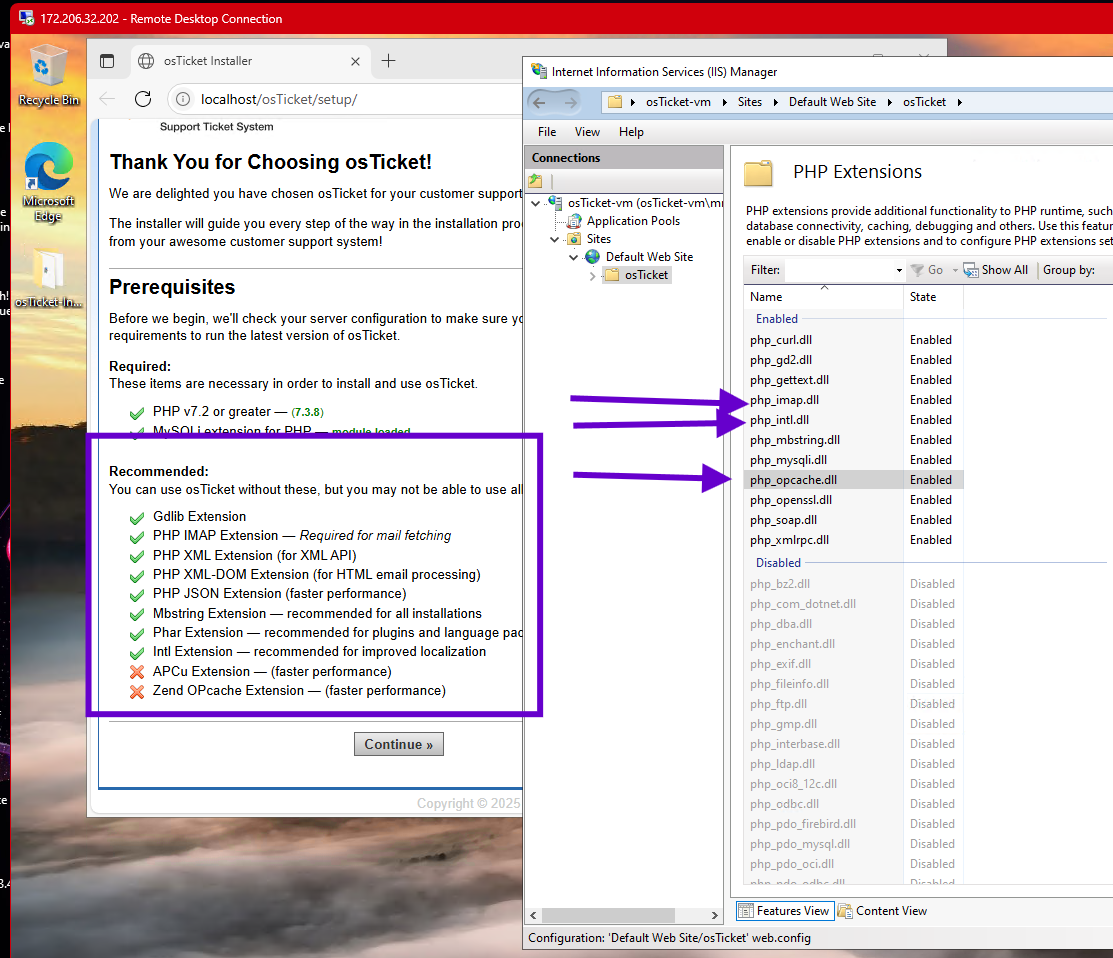Open the osTicket-In... desktop folder
1113x958 pixels.
pyautogui.click(x=48, y=278)
